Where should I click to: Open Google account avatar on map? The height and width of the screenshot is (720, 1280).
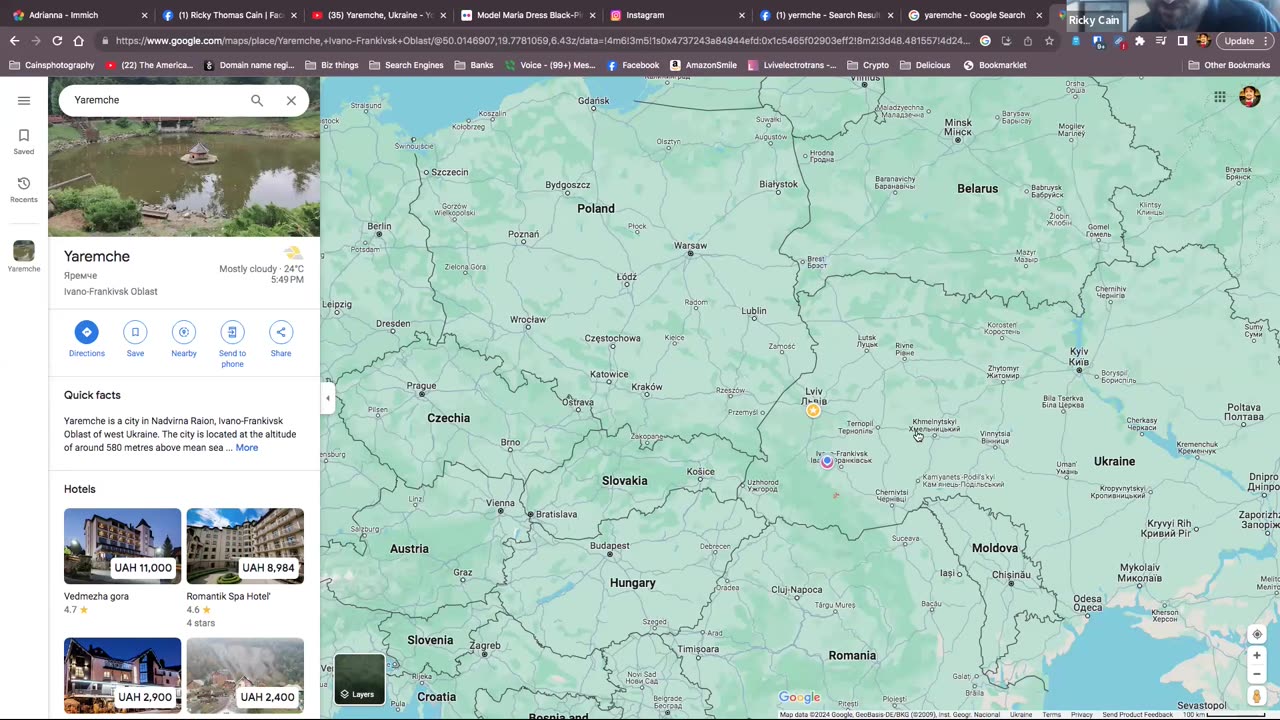pyautogui.click(x=1250, y=97)
